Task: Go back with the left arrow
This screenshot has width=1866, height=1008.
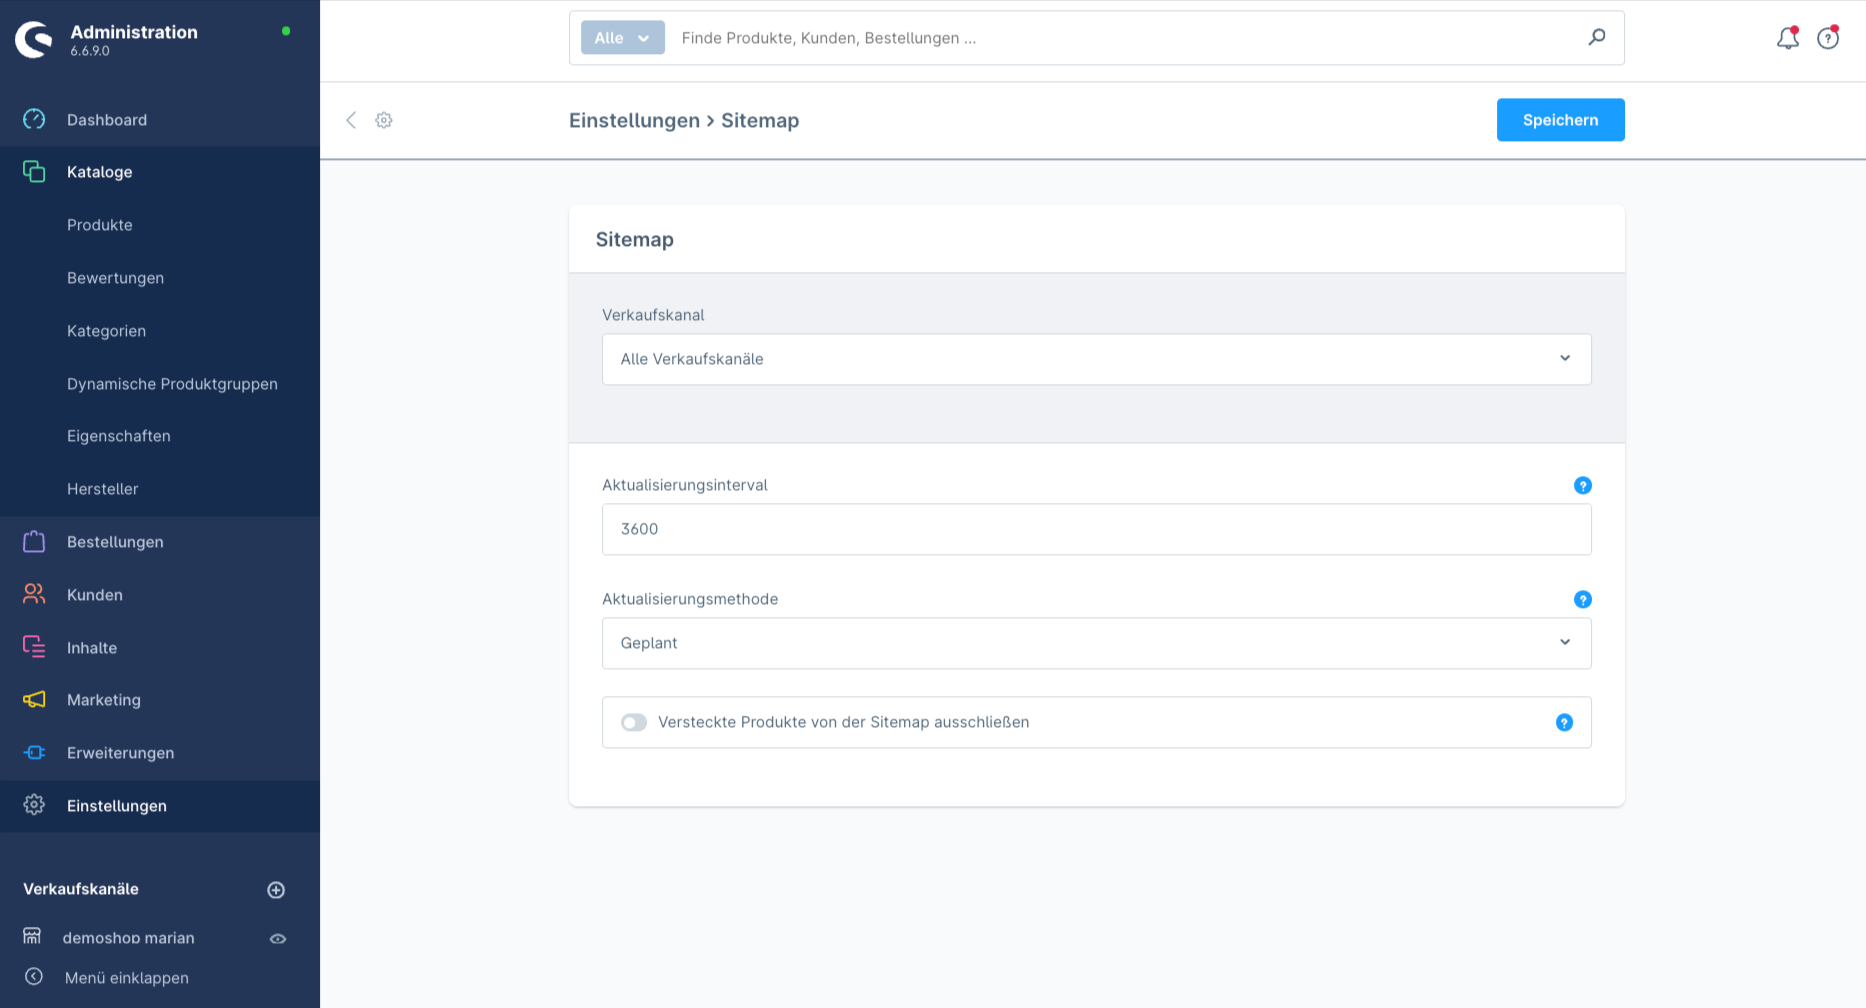Action: [351, 120]
